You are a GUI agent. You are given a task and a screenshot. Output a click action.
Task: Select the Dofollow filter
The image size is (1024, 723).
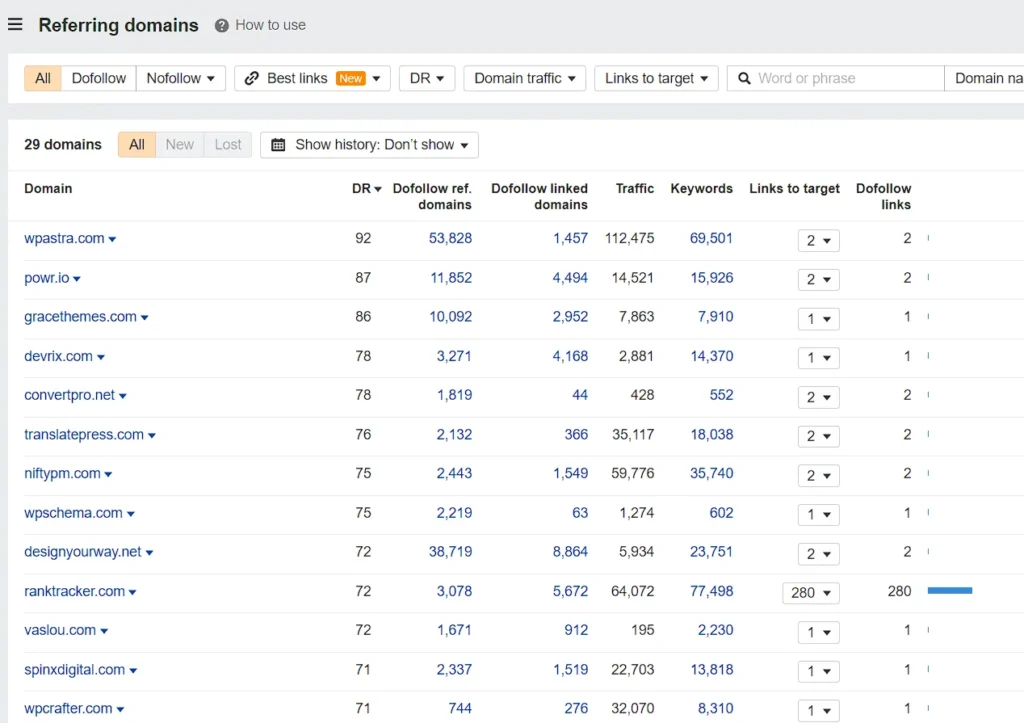click(99, 78)
